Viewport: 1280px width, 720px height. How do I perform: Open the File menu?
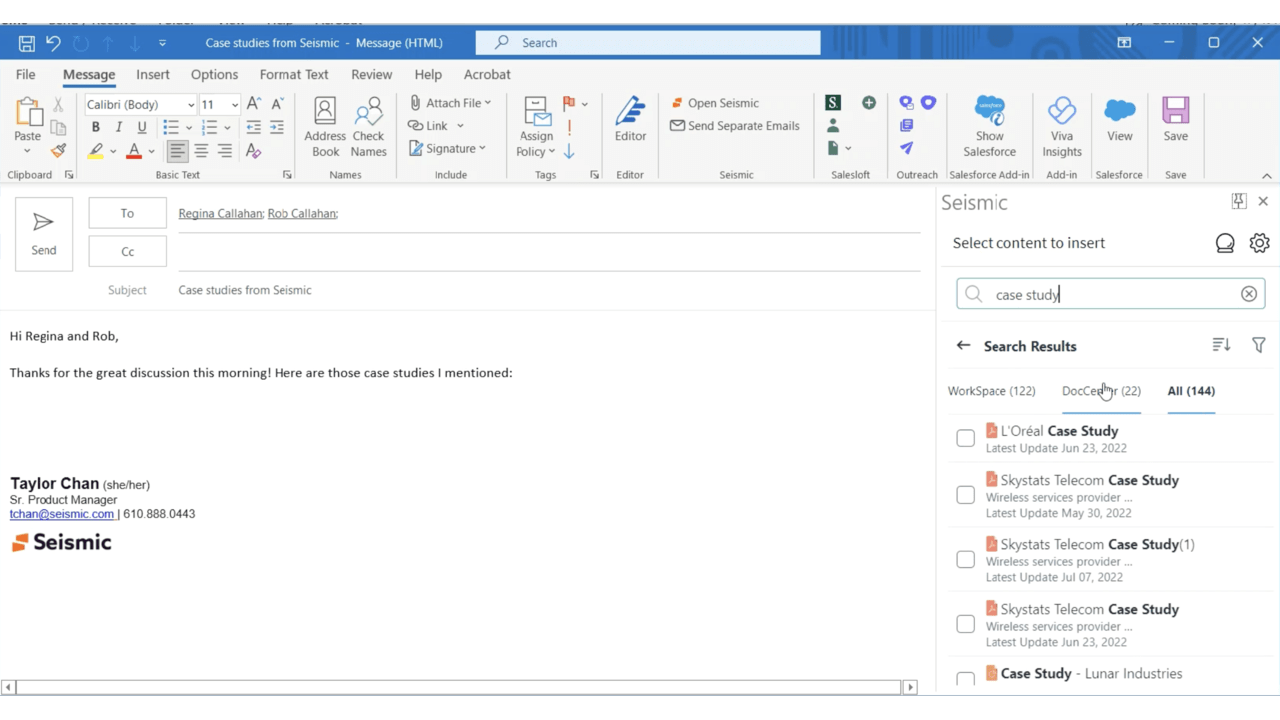point(26,74)
